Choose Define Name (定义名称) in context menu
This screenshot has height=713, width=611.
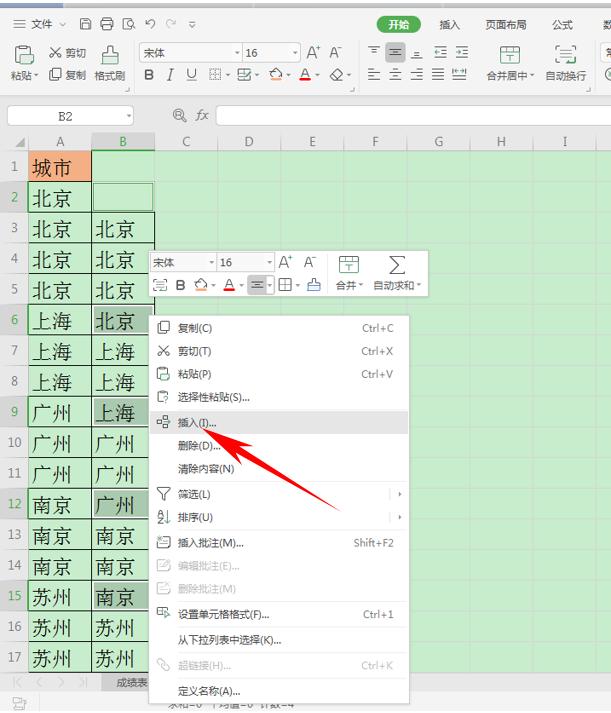[279, 692]
